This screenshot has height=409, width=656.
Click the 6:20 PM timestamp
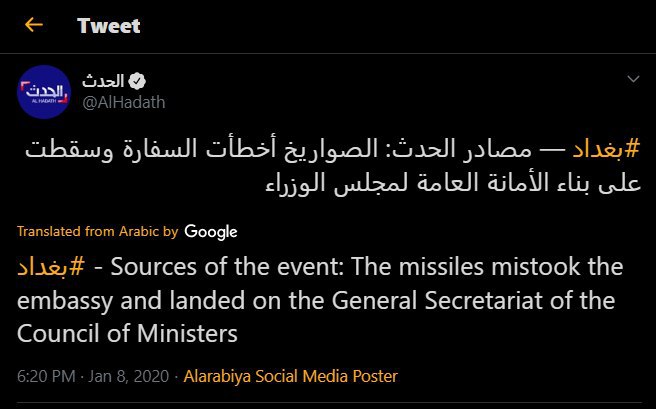(x=46, y=376)
